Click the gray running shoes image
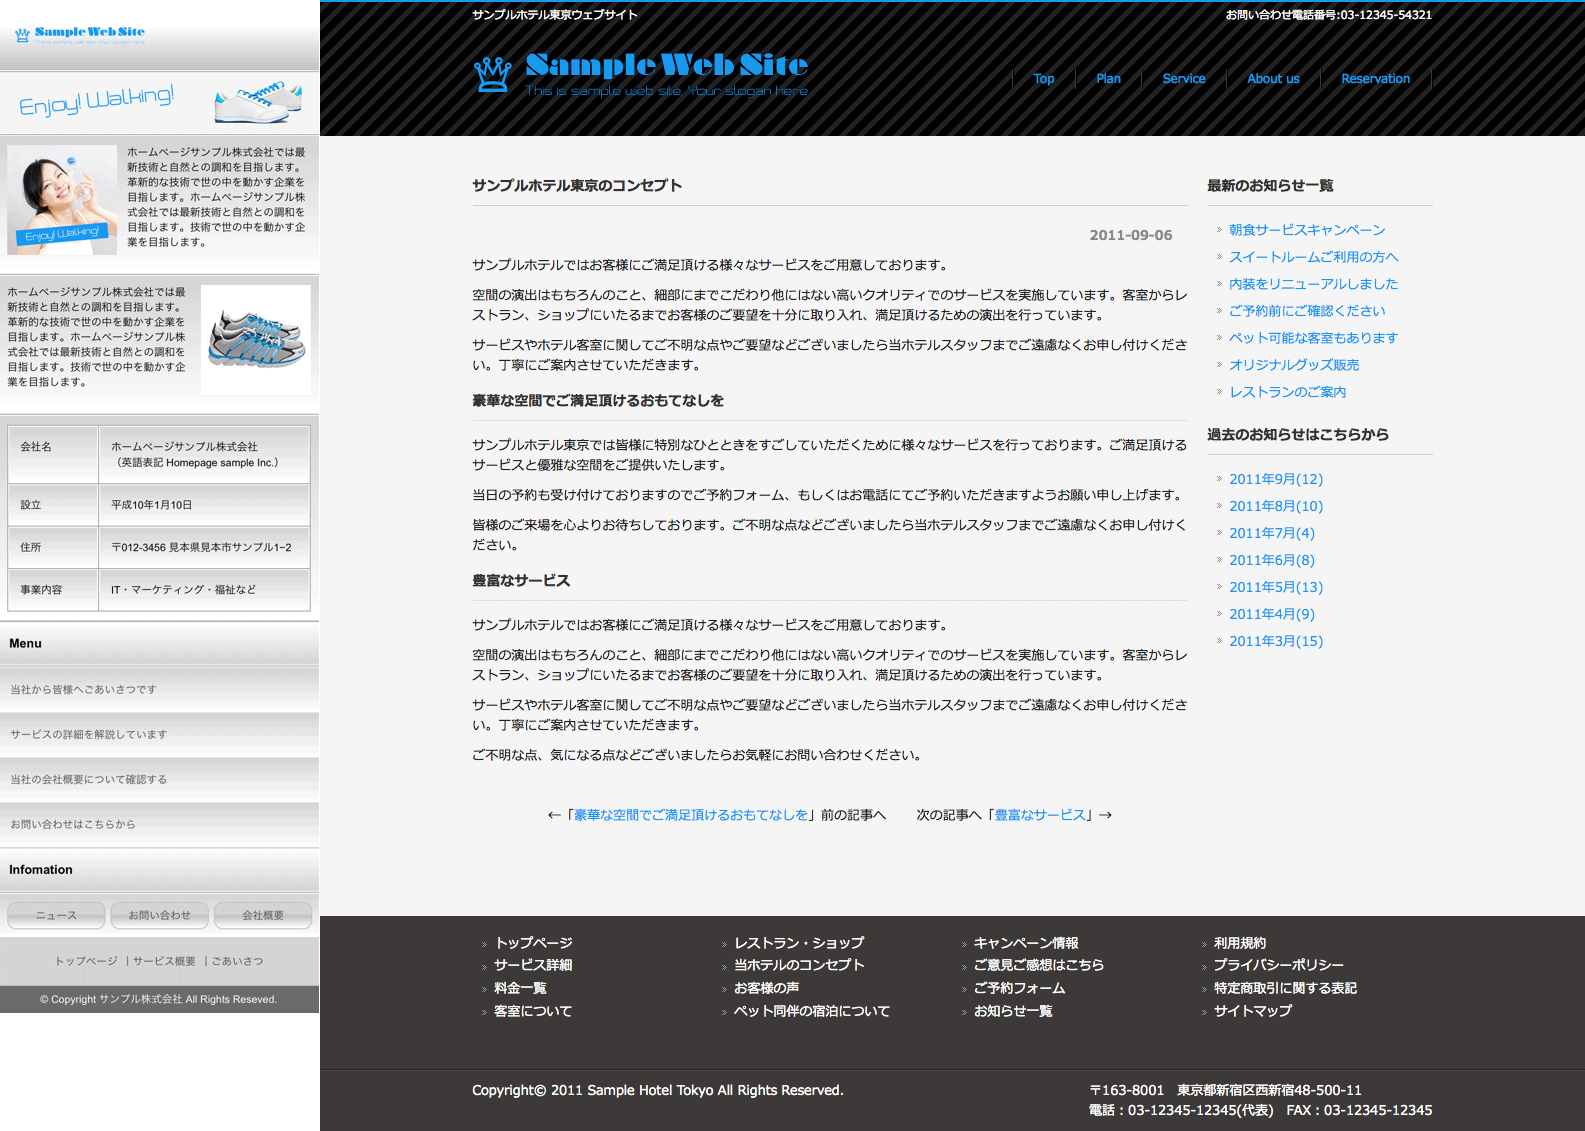This screenshot has height=1131, width=1585. [x=256, y=339]
